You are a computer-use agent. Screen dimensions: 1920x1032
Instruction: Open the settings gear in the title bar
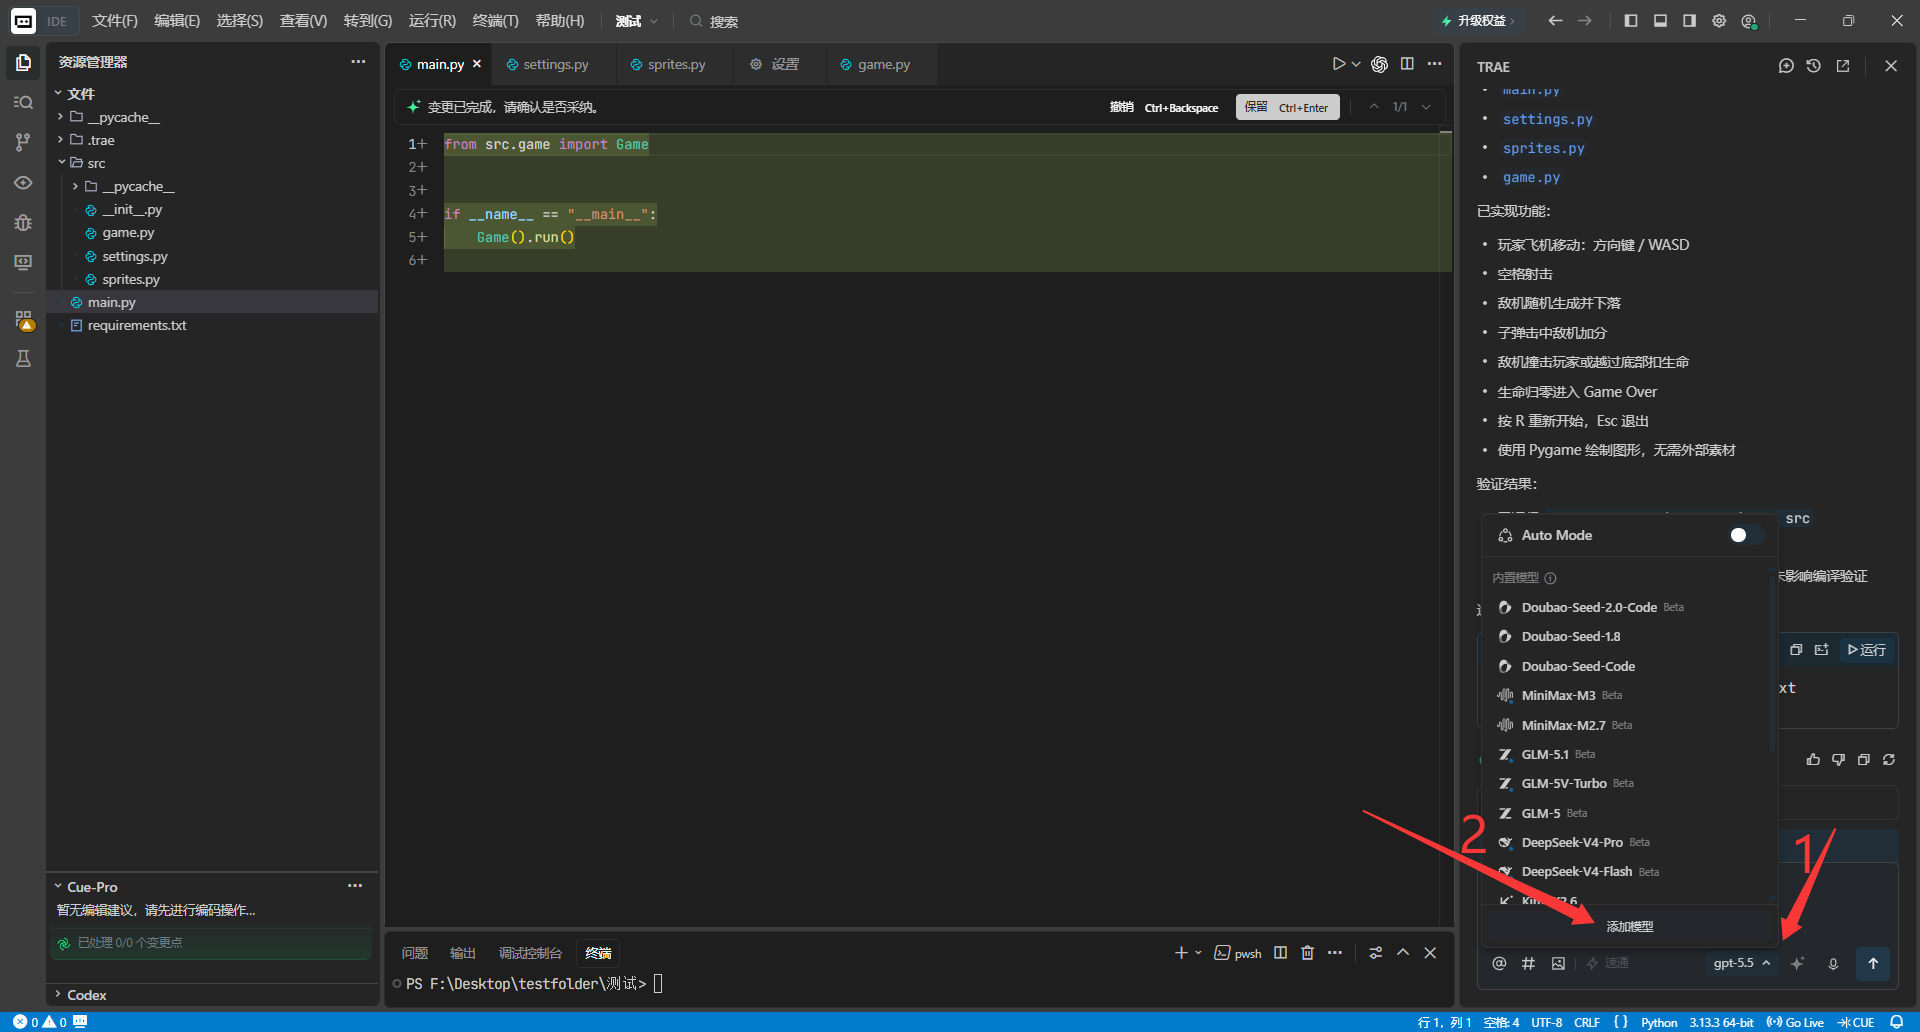coord(1719,20)
